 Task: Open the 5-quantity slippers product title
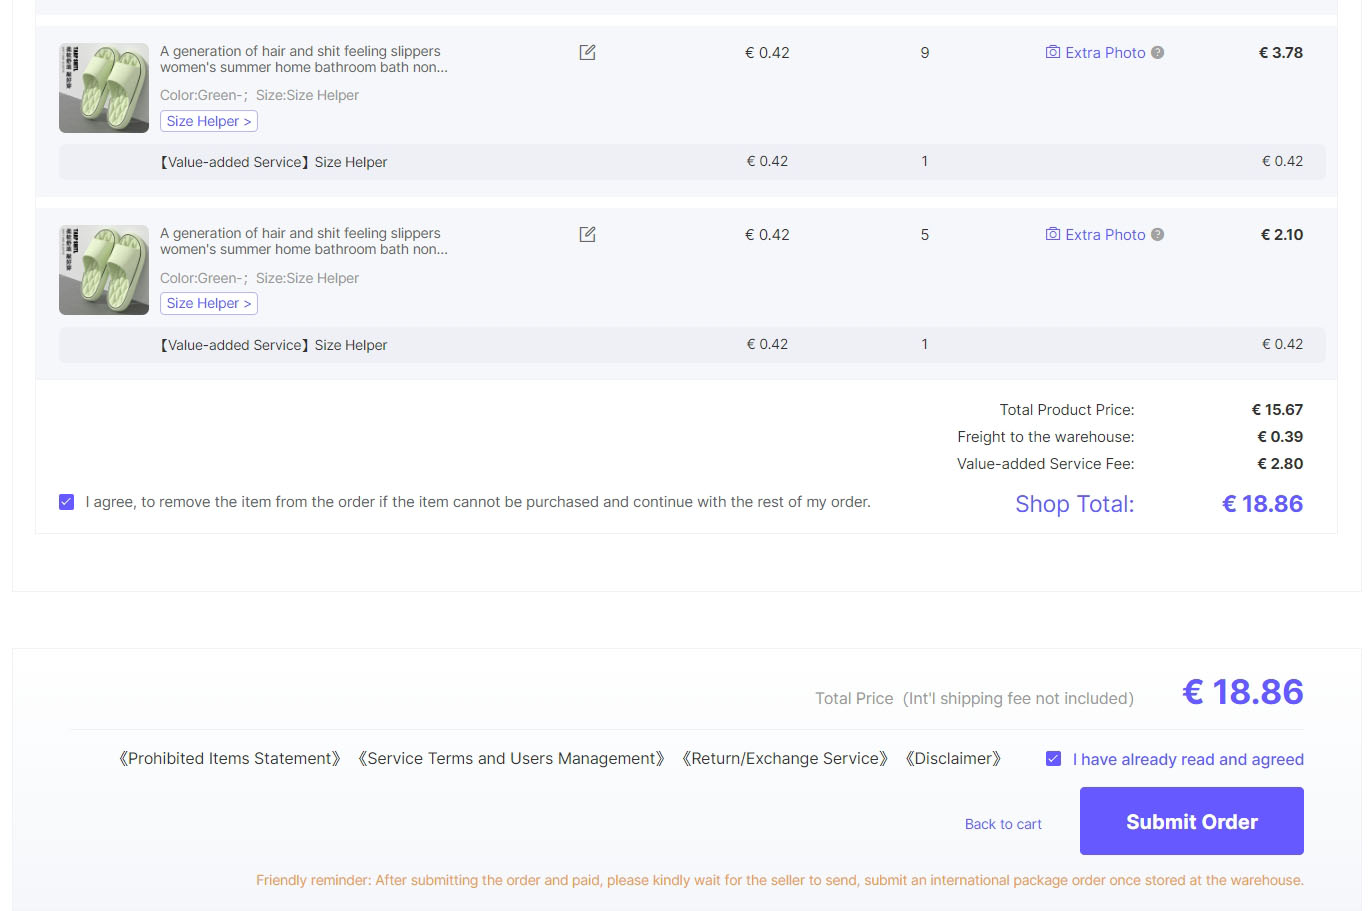tap(304, 241)
